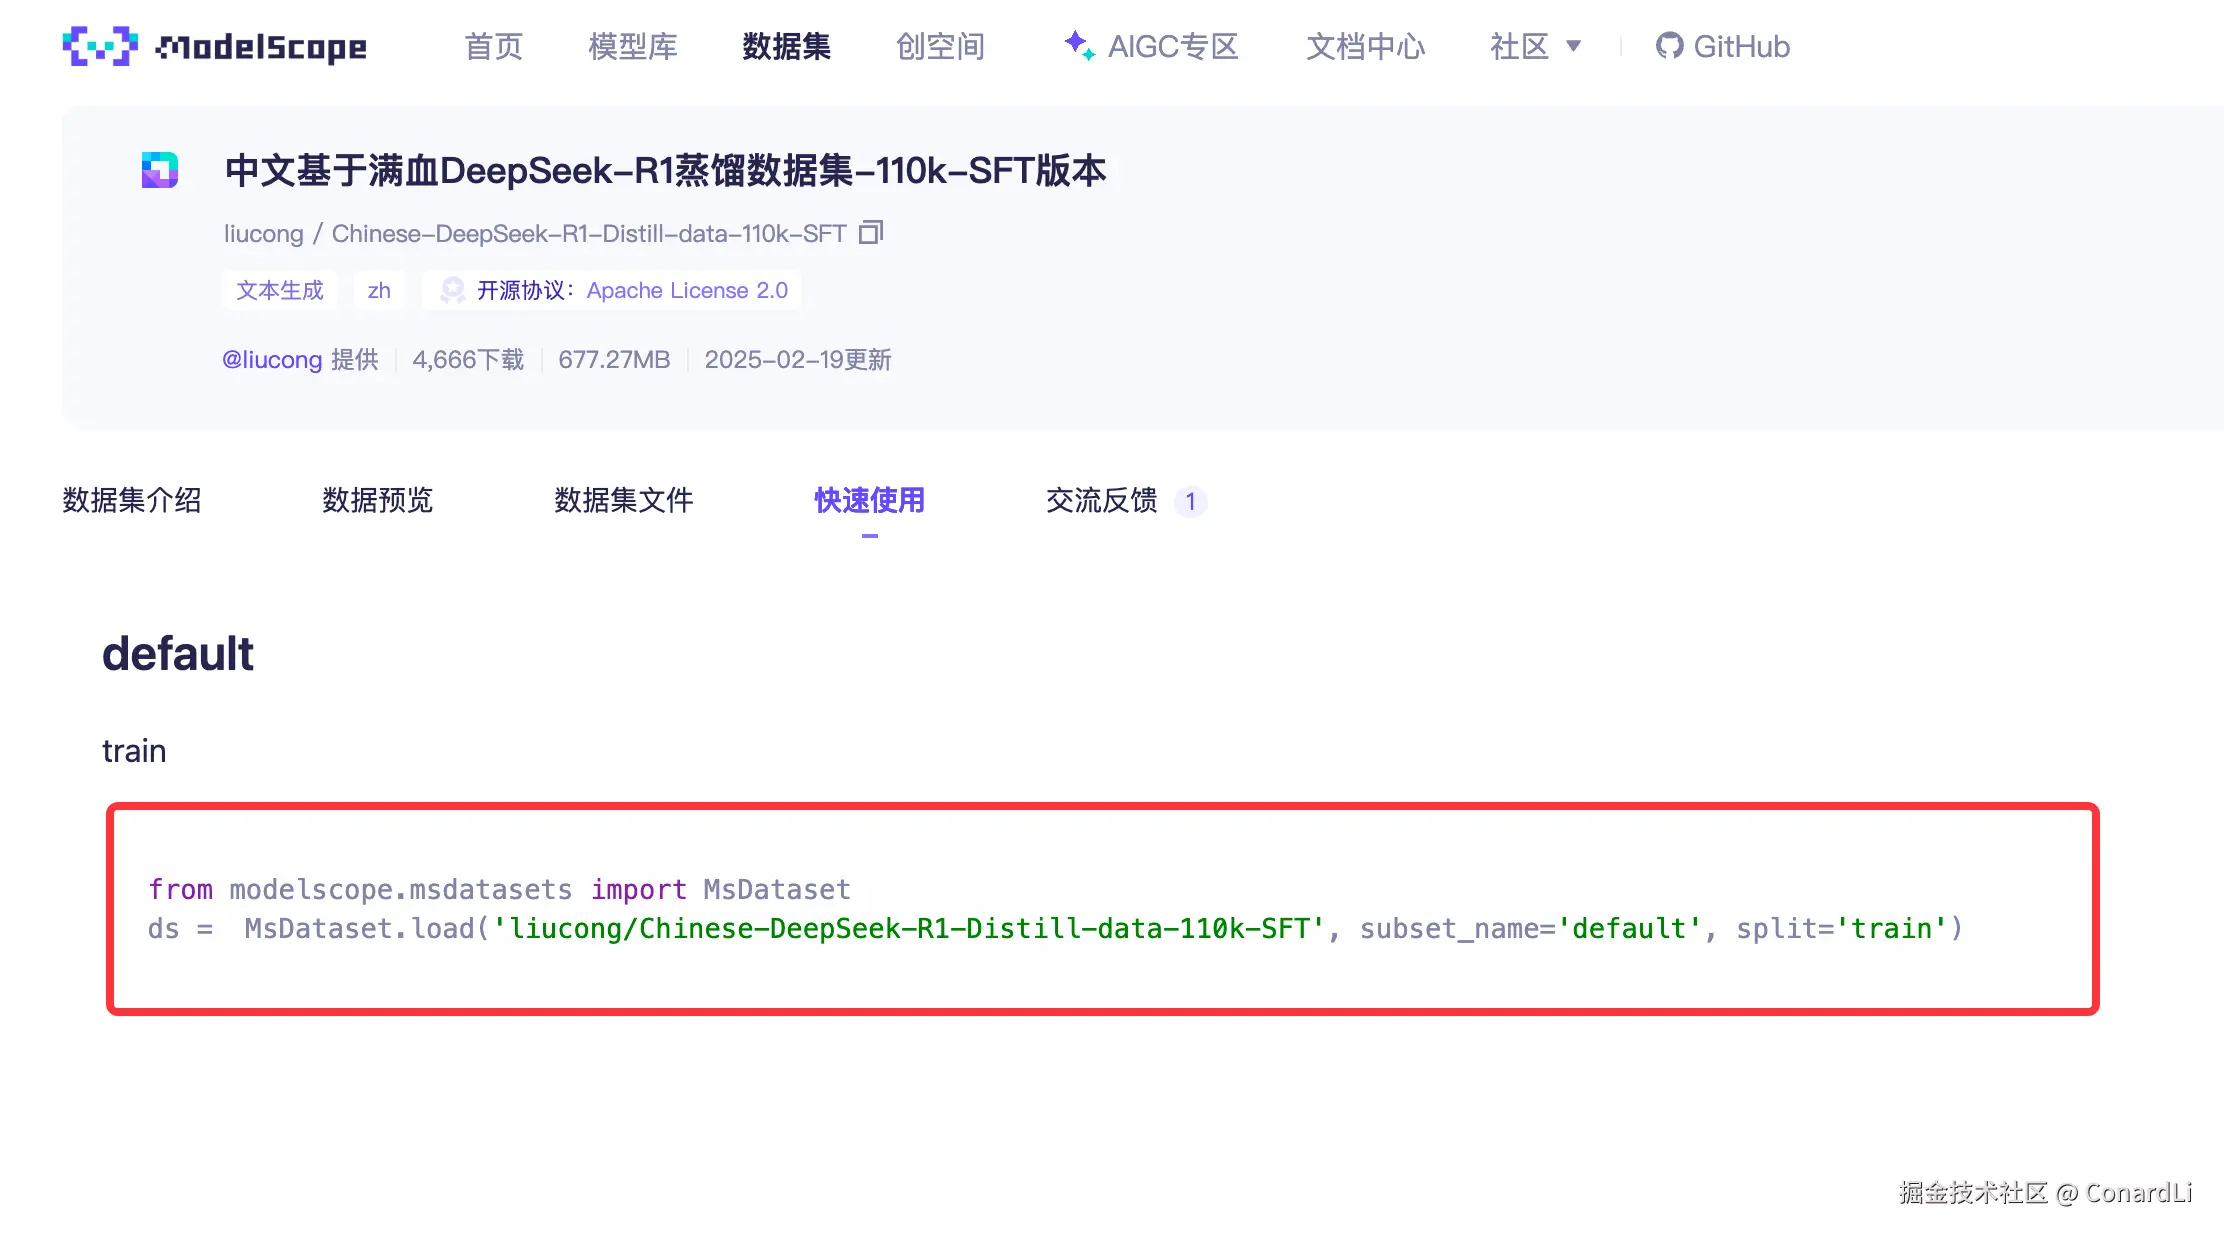Viewport: 2224px width, 1238px height.
Task: Click the 文本生成 tag
Action: [280, 290]
